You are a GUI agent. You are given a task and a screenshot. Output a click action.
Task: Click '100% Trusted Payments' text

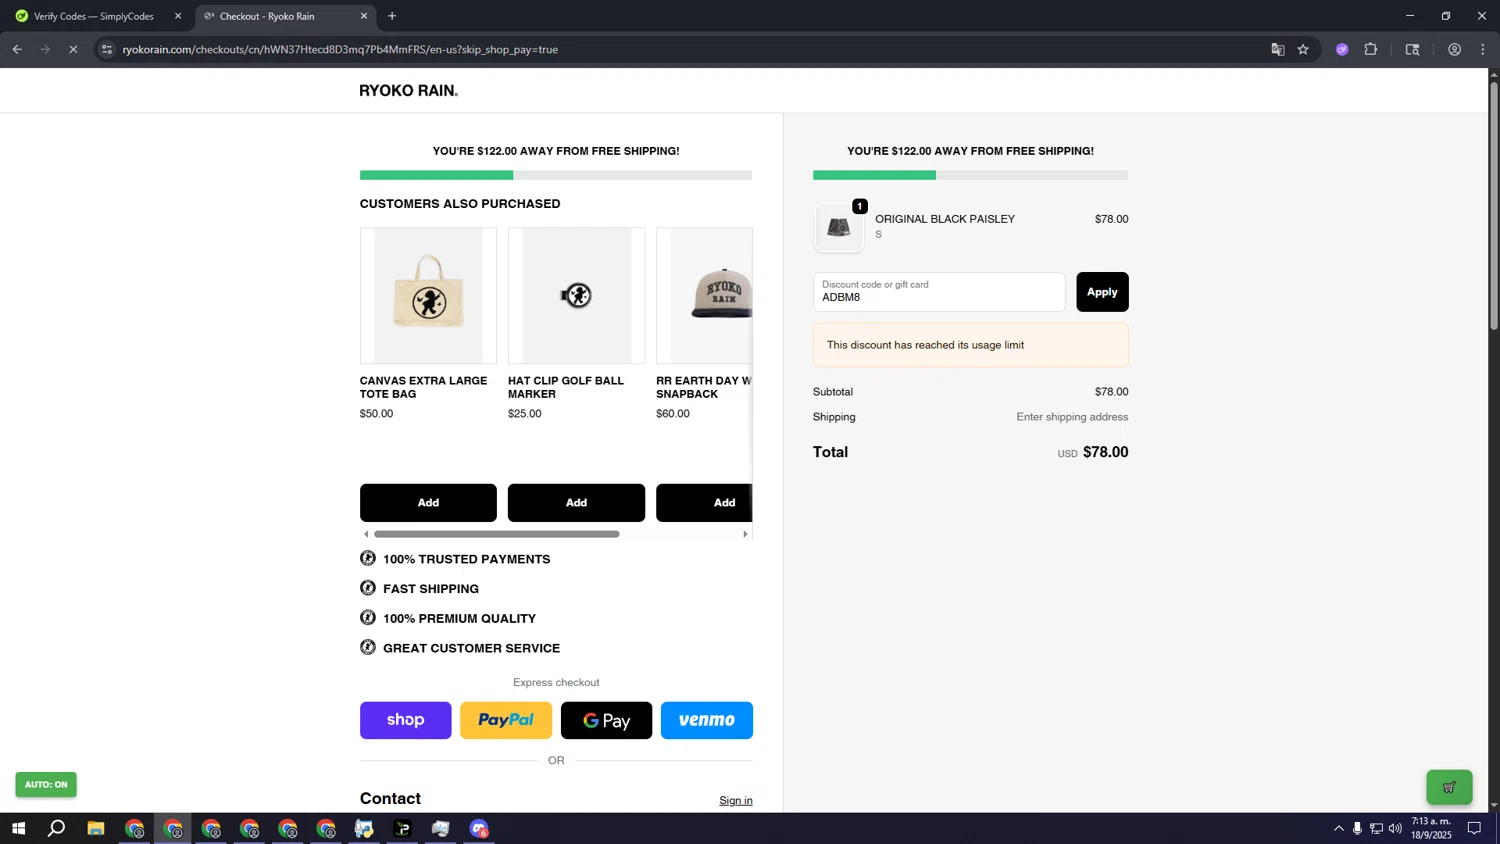click(466, 559)
